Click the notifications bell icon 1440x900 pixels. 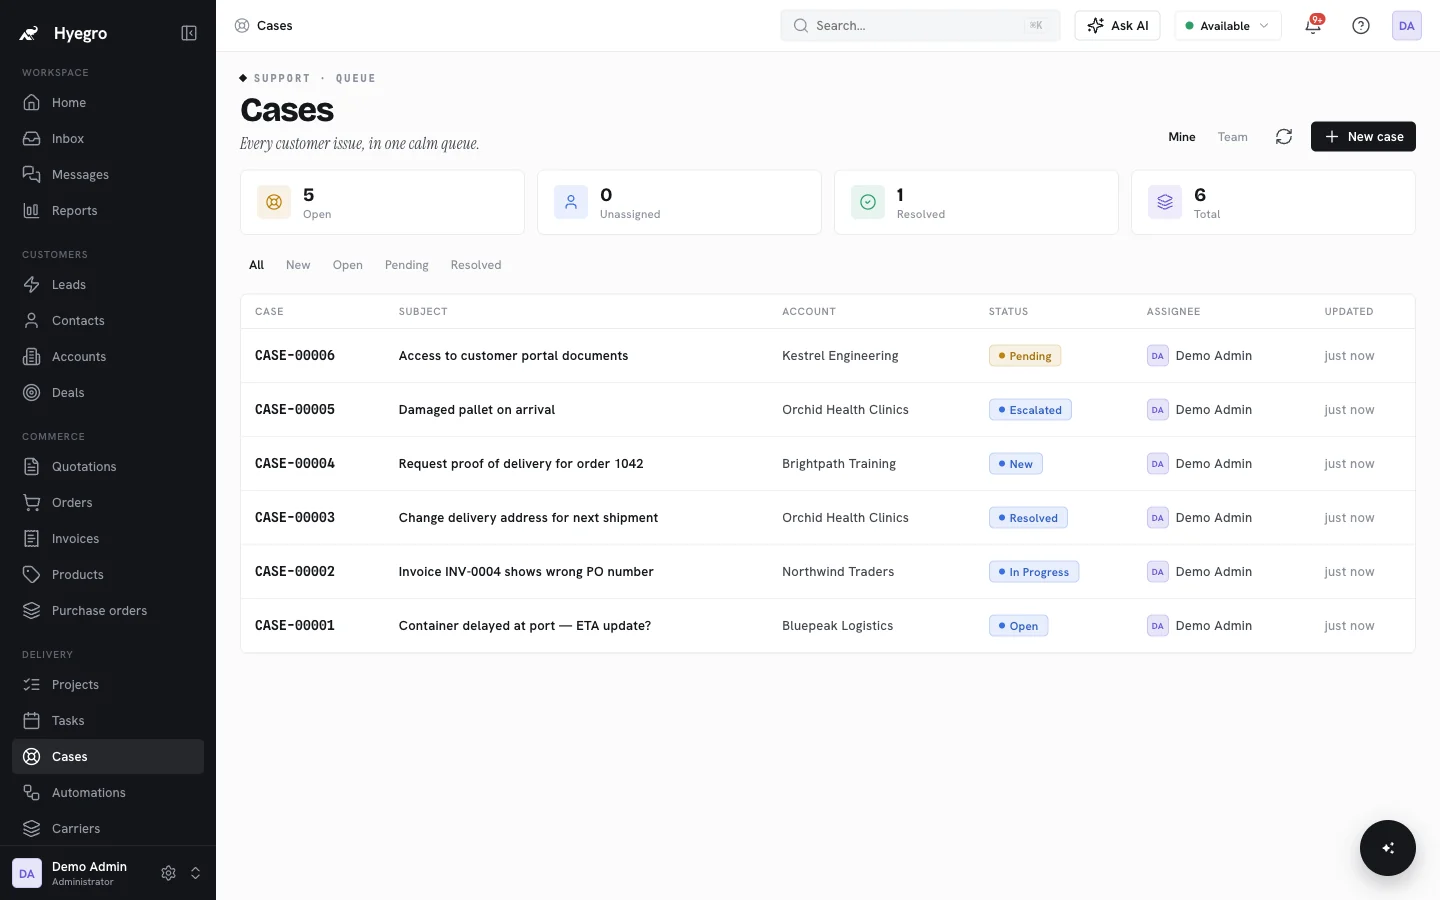[1313, 26]
